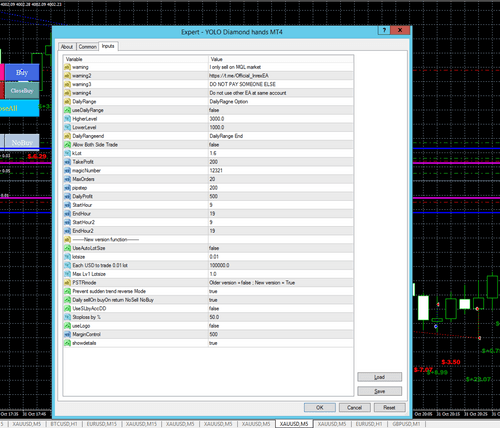Select the useLogo variable name
This screenshot has width=500, height=428.
(81, 326)
